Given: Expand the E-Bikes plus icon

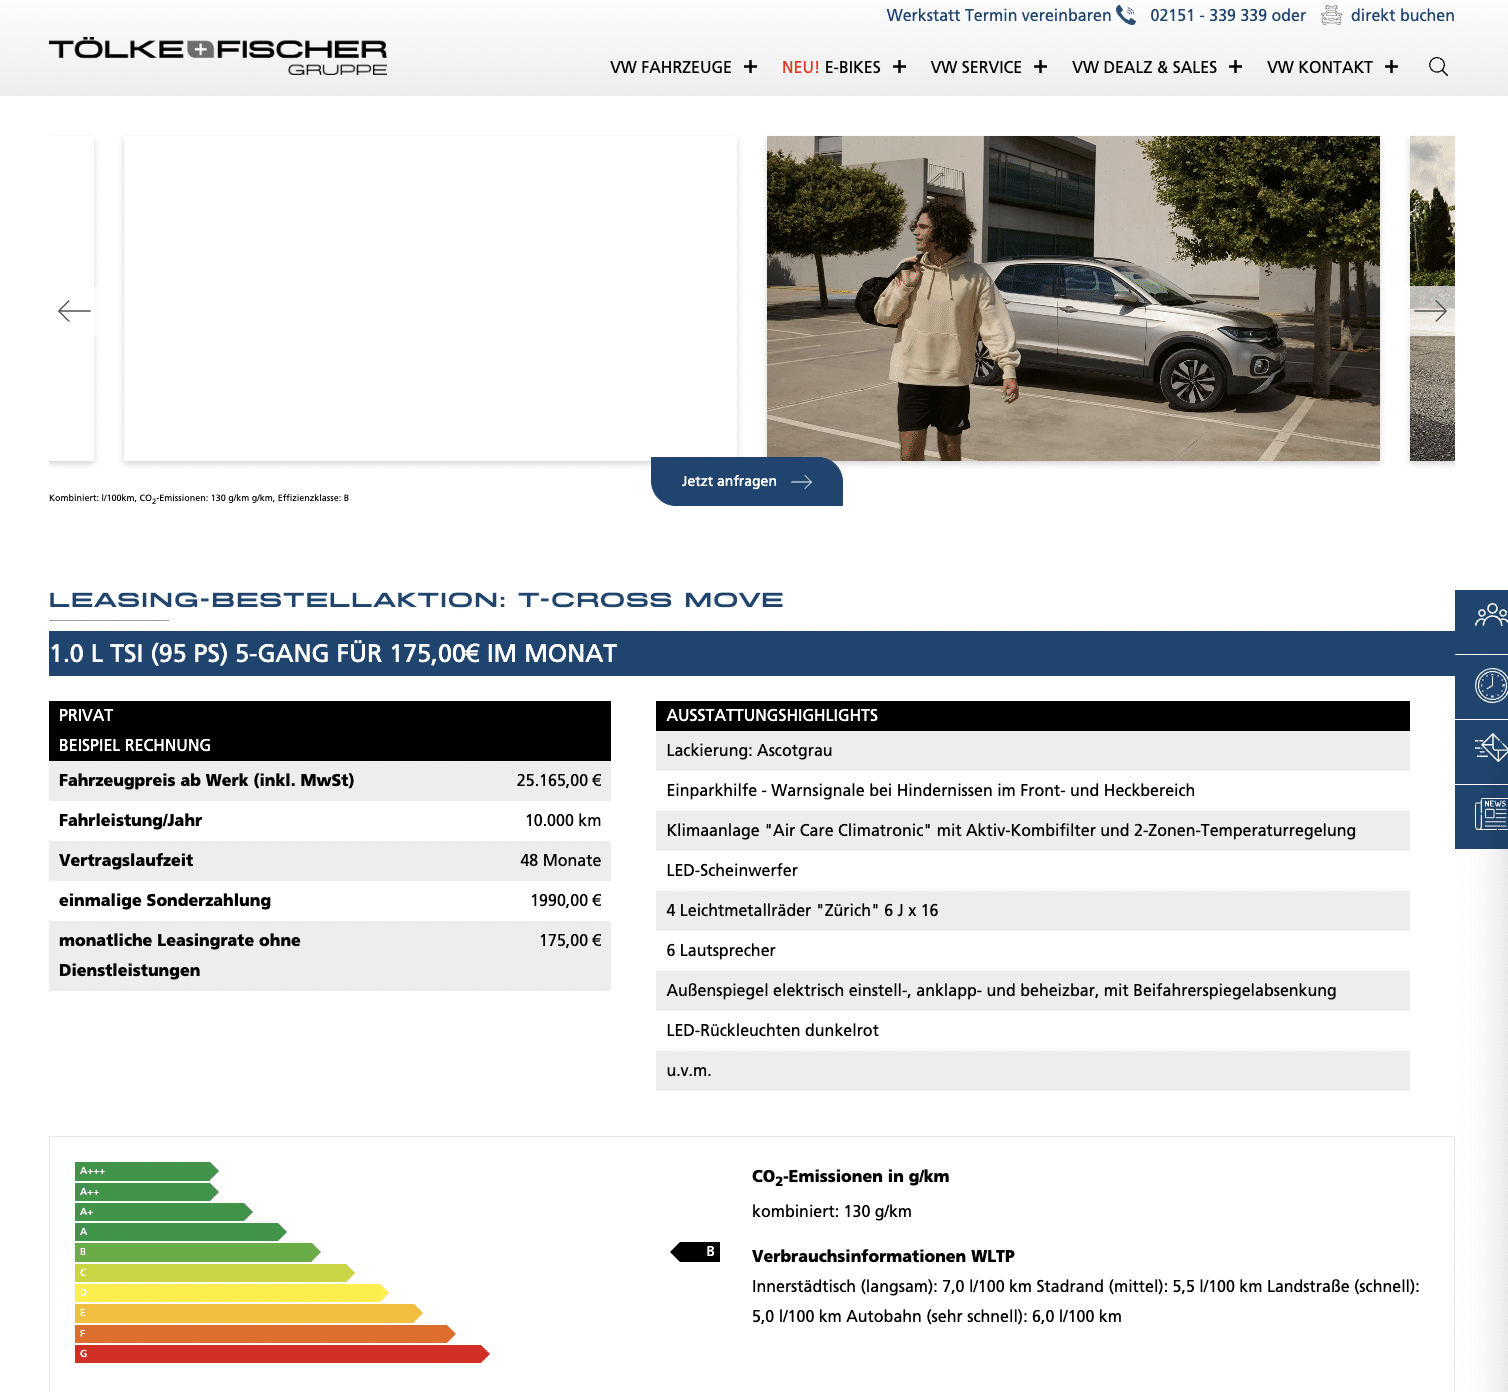Looking at the screenshot, I should point(899,67).
